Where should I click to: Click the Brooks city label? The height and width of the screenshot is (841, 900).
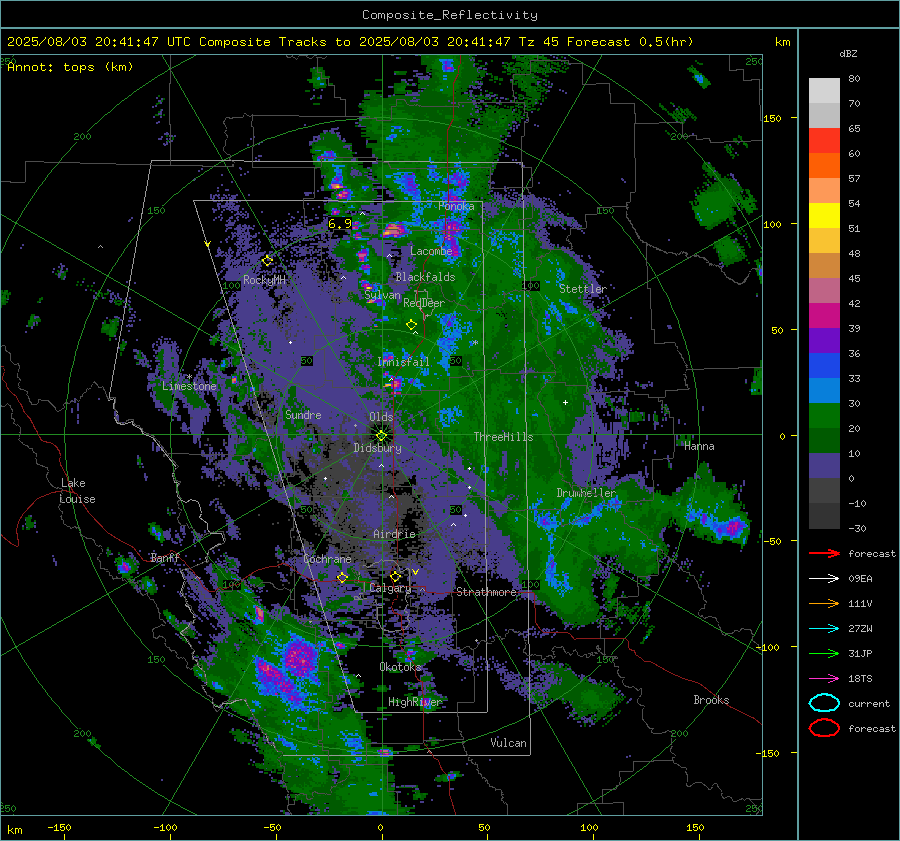point(711,700)
